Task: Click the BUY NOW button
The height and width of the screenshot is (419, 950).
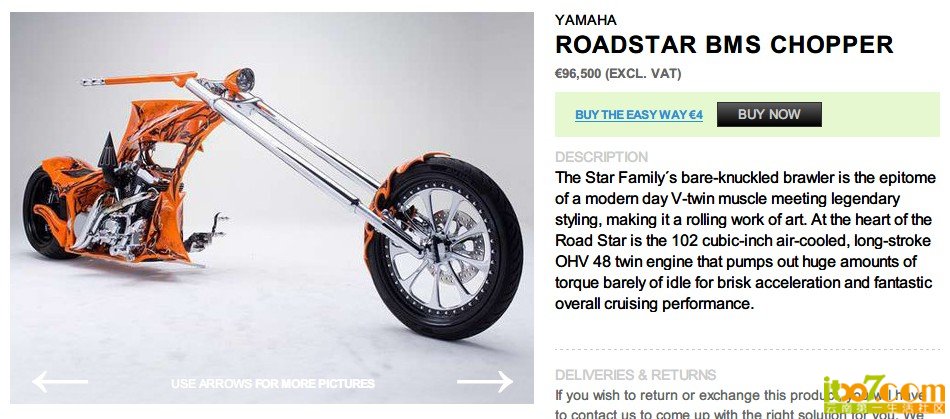Action: pos(769,114)
